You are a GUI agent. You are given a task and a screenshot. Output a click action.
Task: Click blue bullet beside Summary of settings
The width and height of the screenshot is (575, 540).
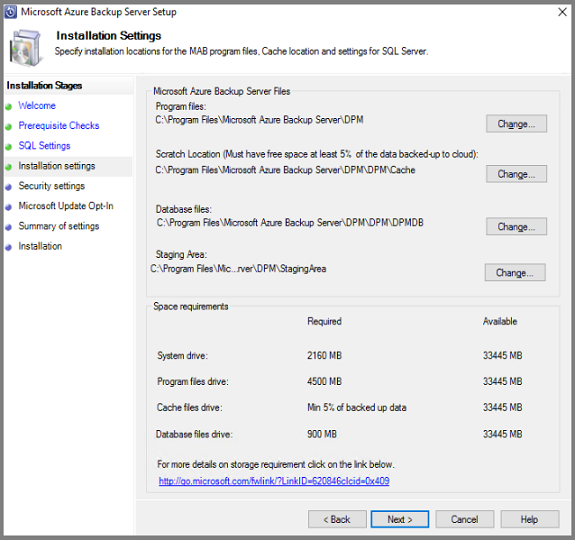(9, 228)
